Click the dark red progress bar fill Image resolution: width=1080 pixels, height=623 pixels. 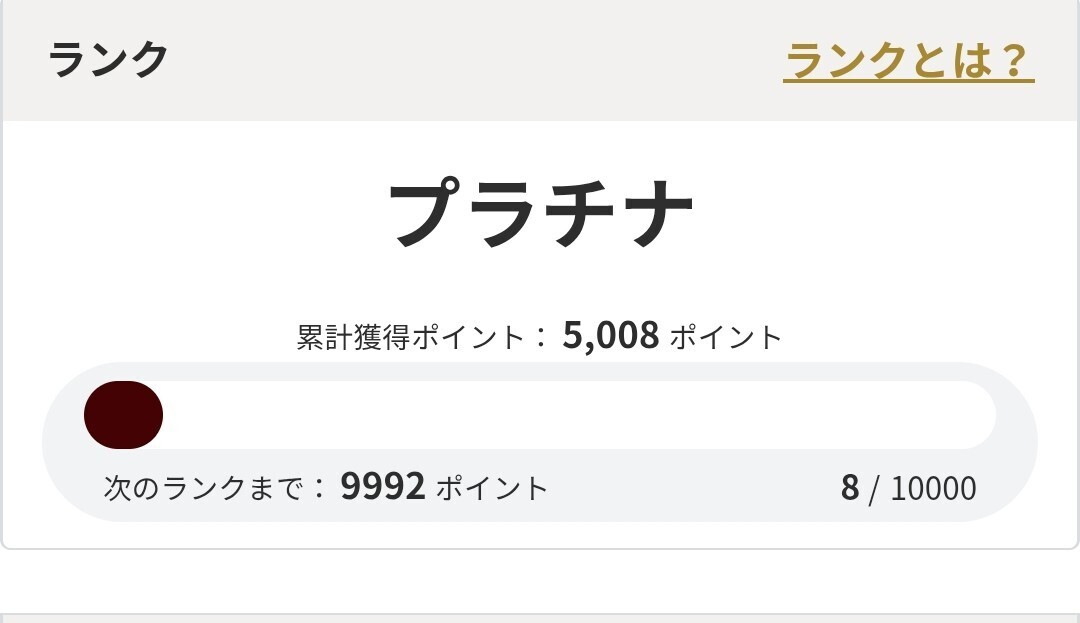[123, 414]
